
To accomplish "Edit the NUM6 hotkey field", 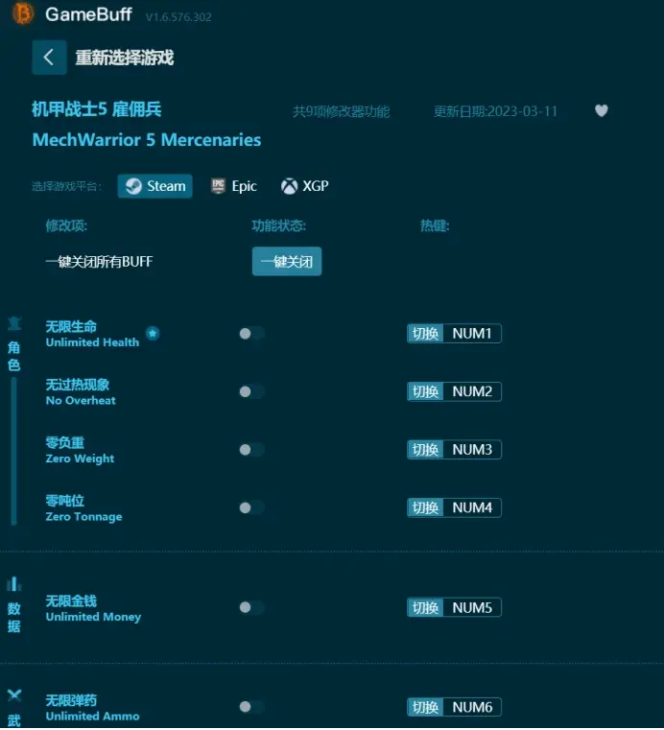I will point(472,707).
